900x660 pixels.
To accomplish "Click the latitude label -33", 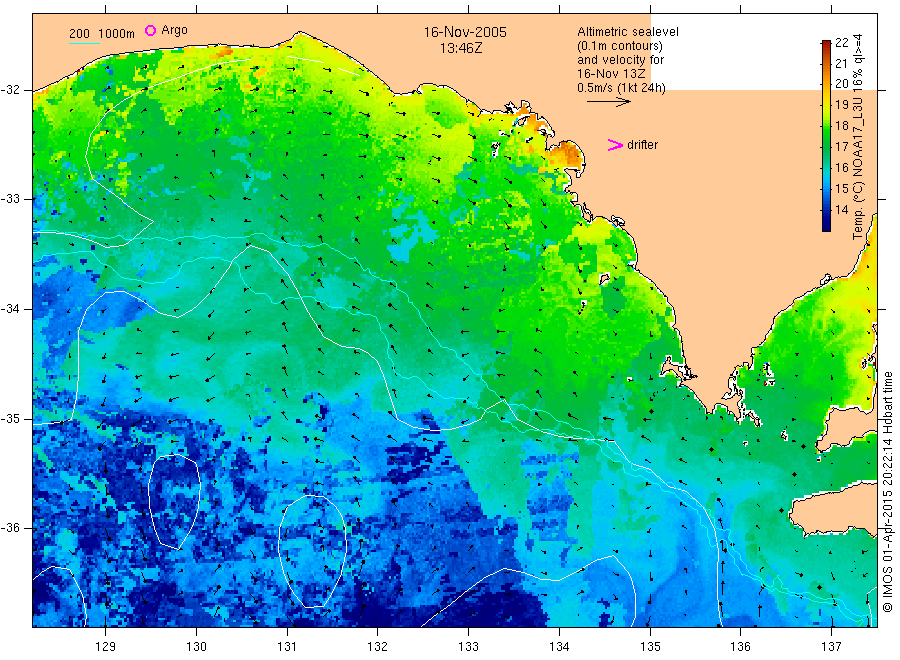I will tap(10, 199).
